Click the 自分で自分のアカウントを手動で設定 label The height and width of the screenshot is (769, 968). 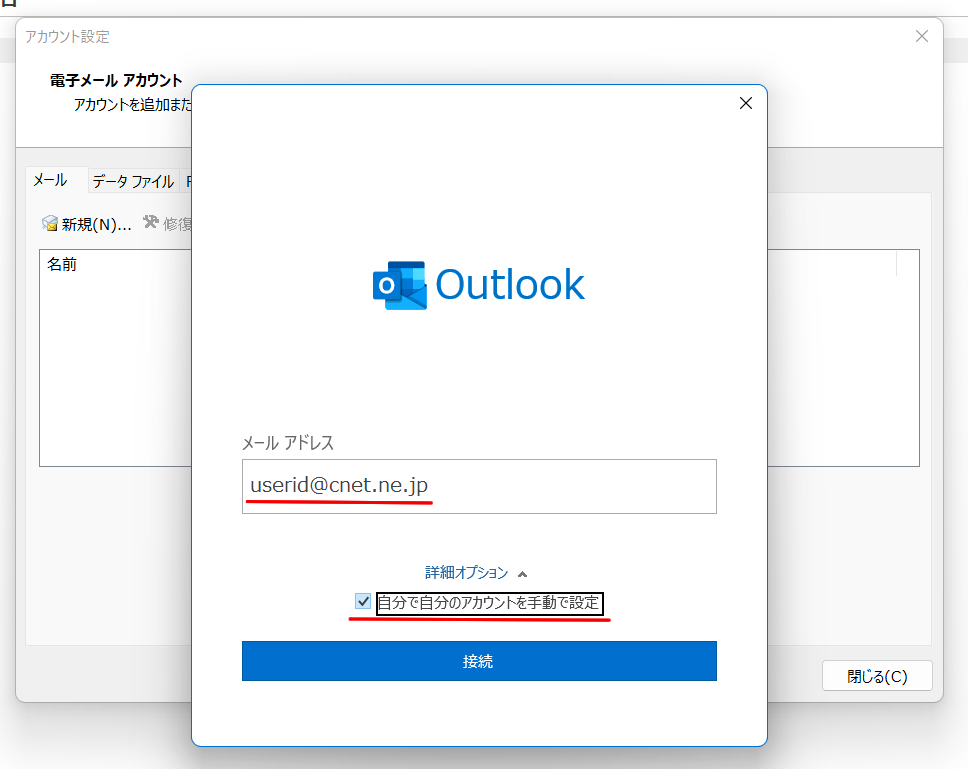[x=489, y=602]
